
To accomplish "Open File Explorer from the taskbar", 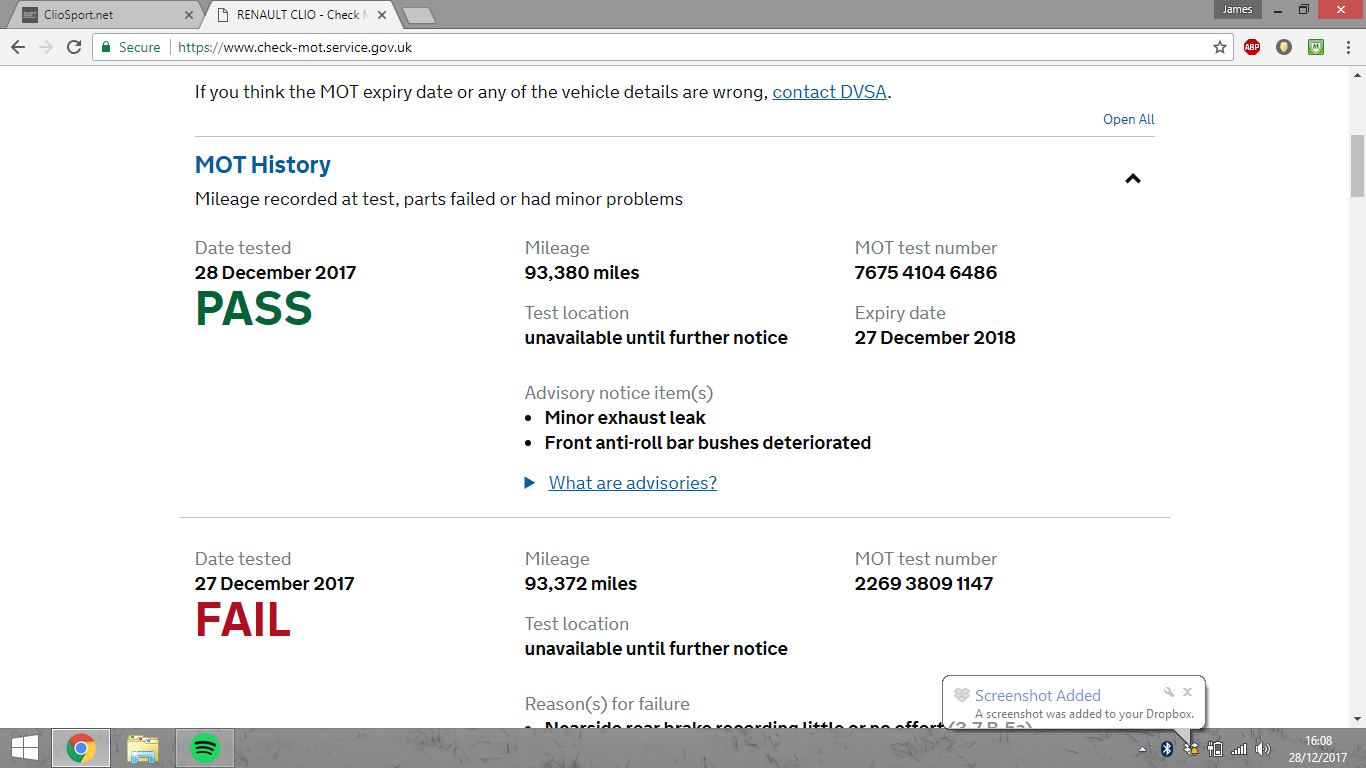I will point(143,748).
